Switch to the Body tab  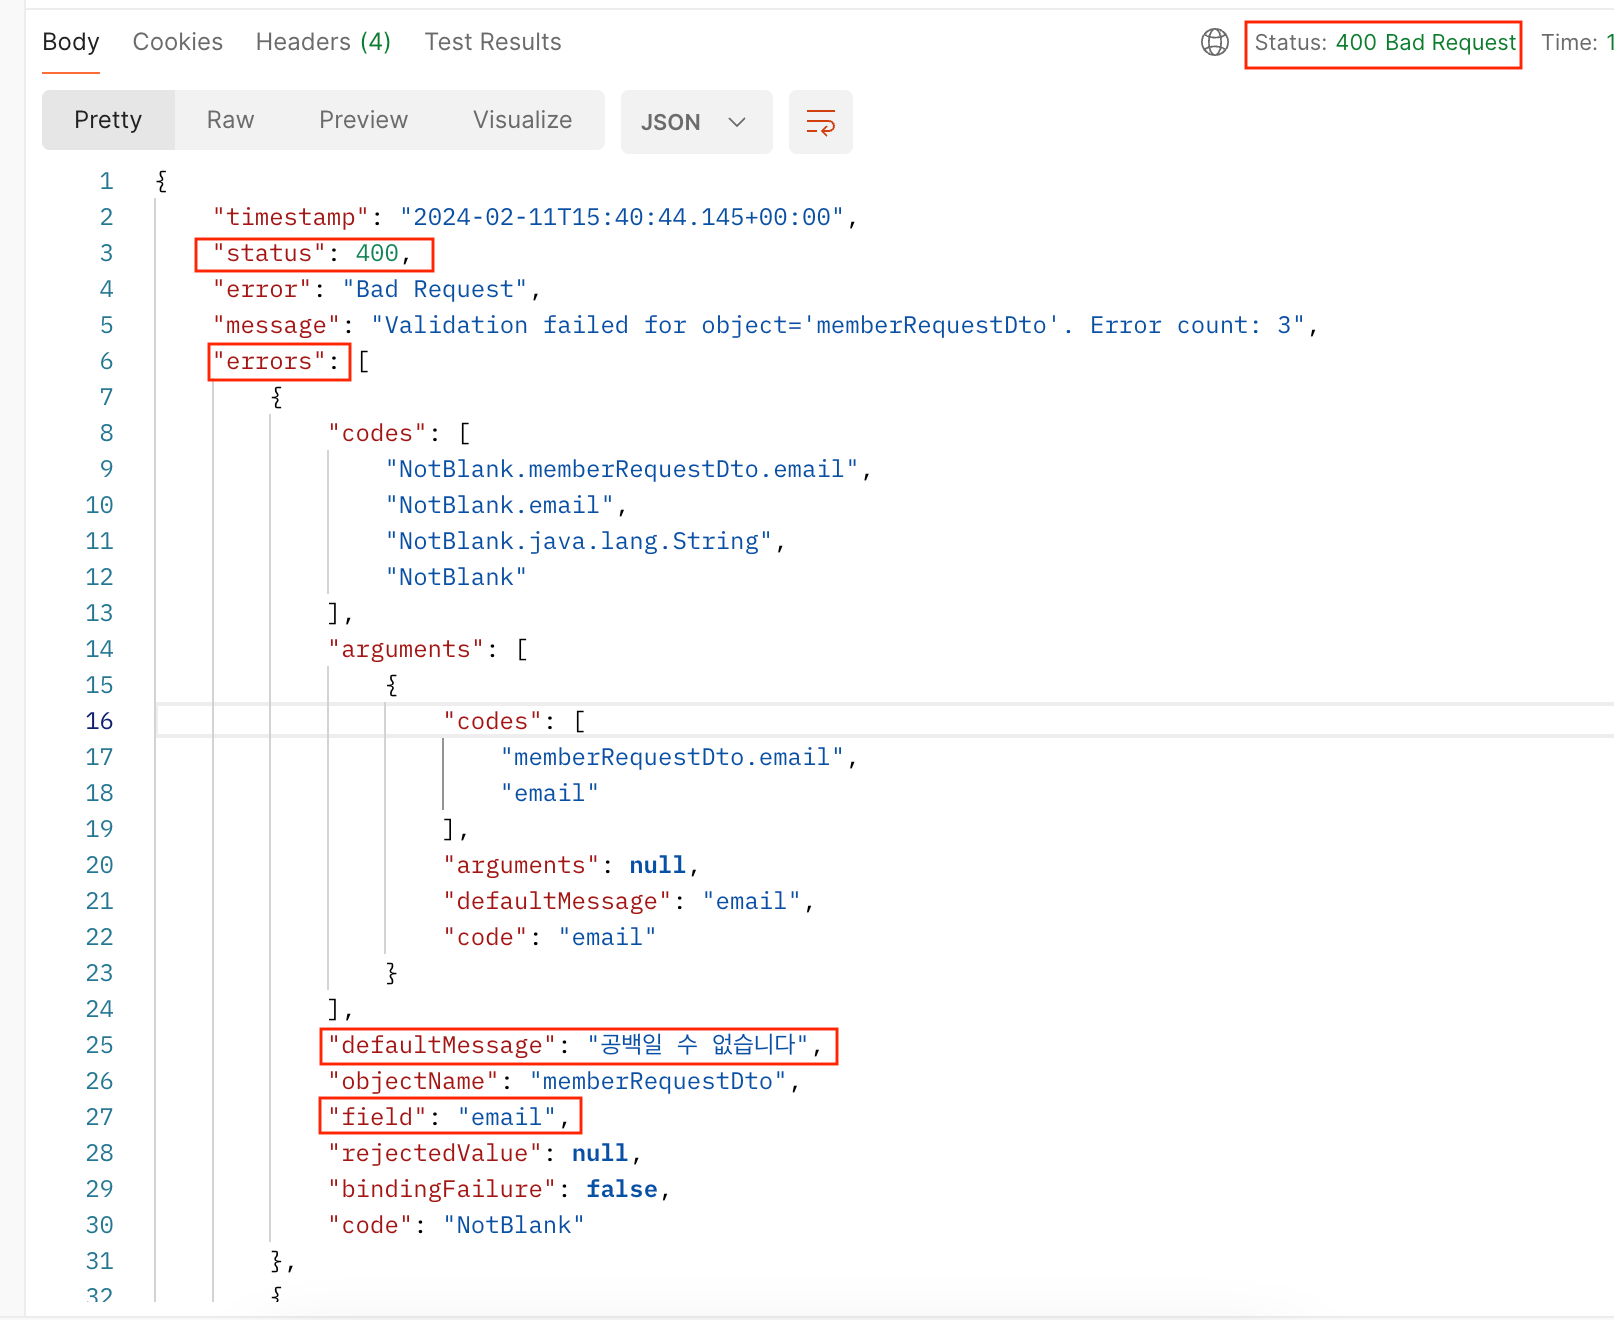coord(71,42)
